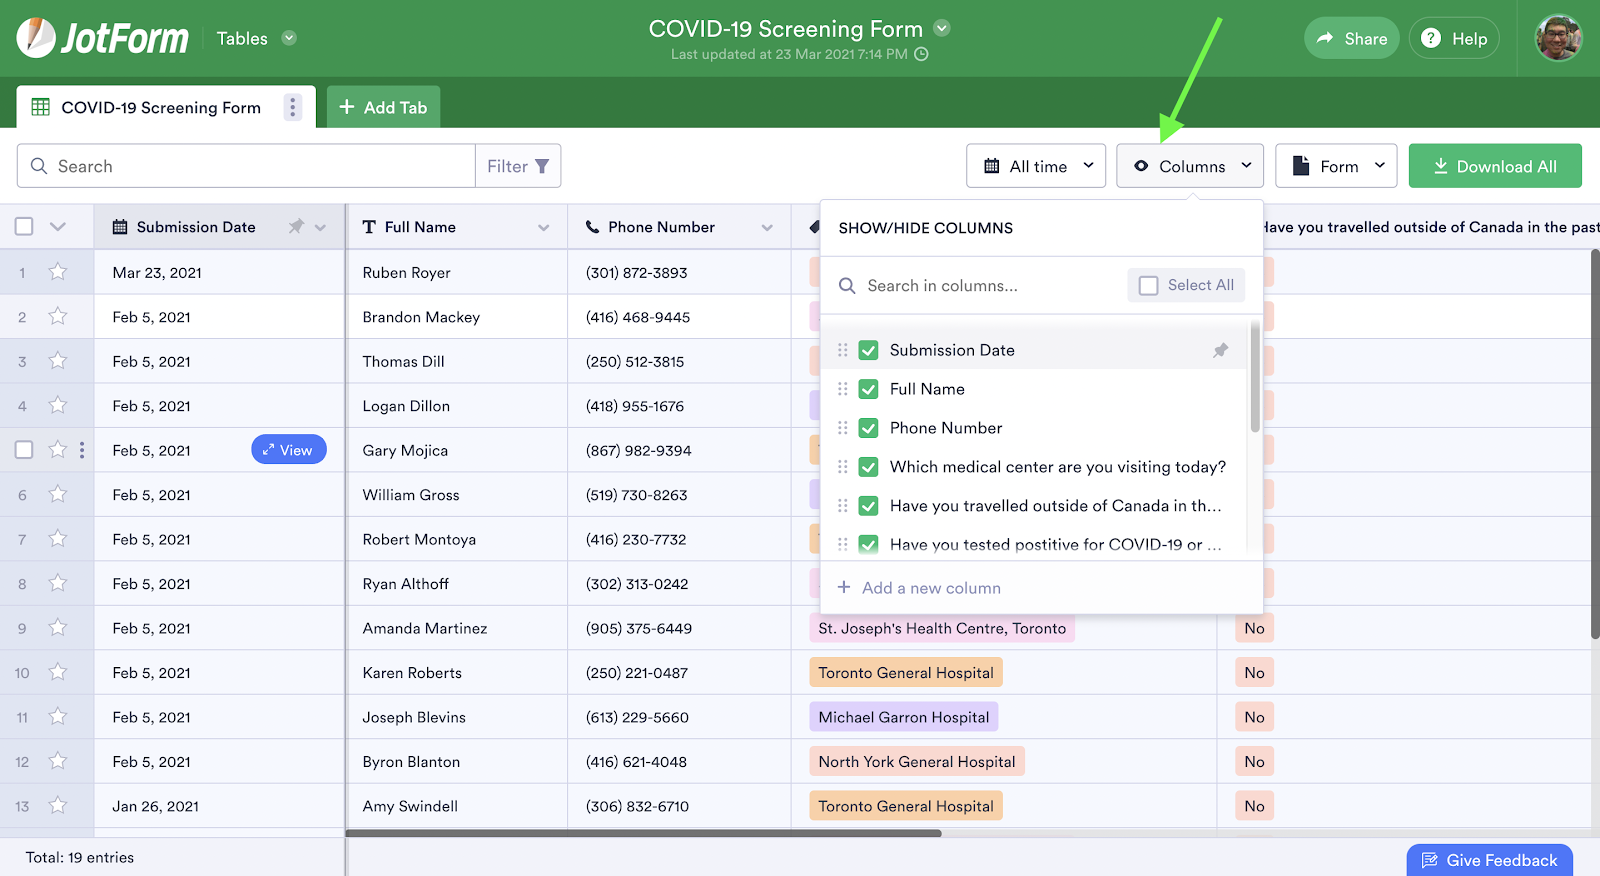Select the COVID-19 Screening Form tab
The image size is (1600, 876).
160,107
